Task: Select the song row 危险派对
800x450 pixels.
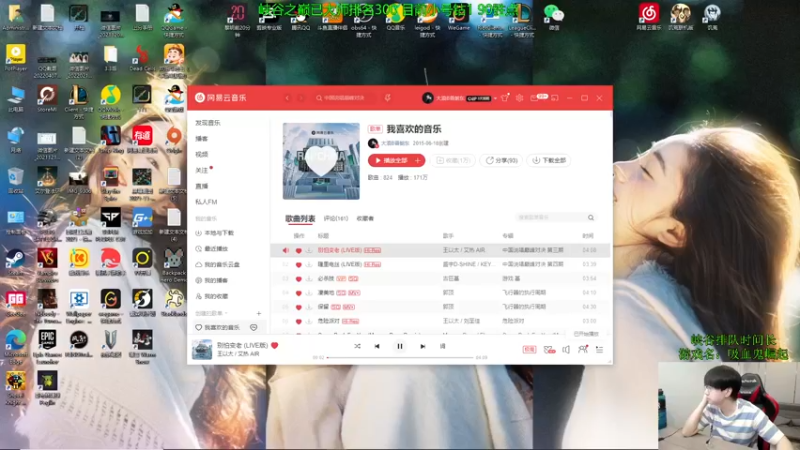Action: pos(440,321)
